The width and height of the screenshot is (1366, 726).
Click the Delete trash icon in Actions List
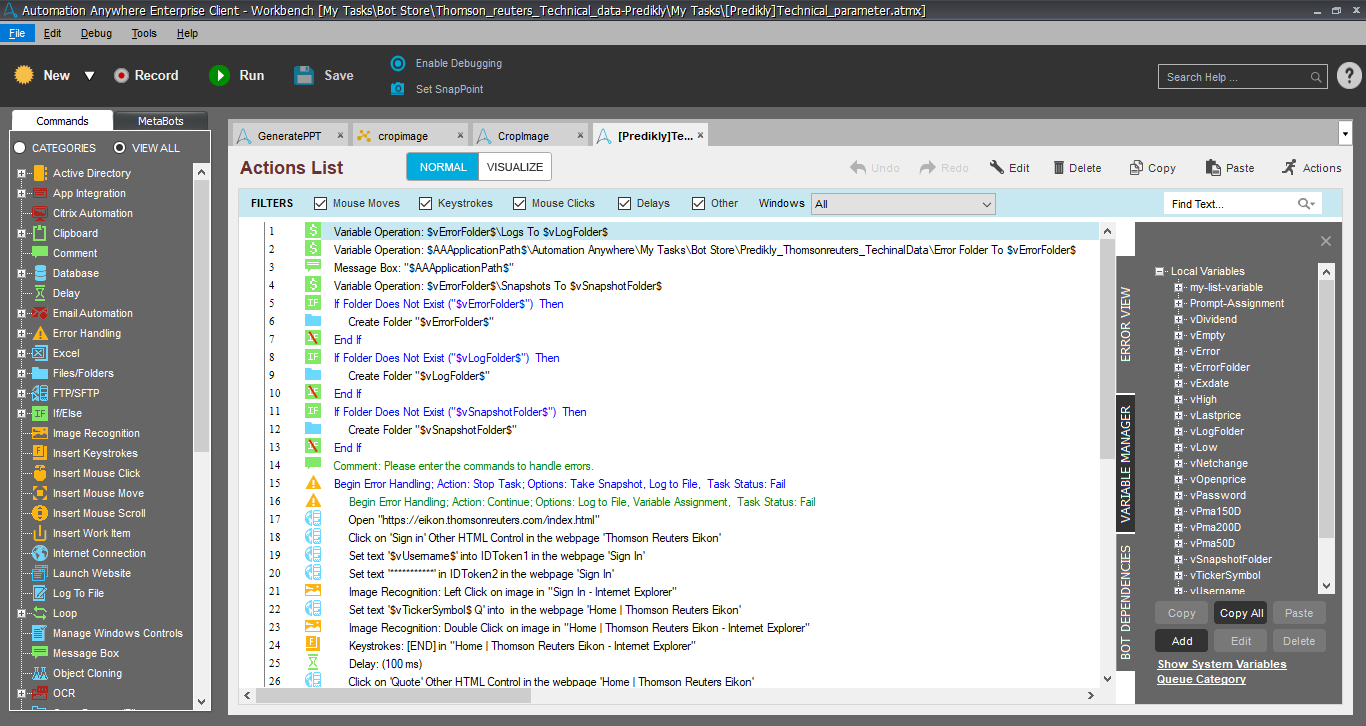1058,168
